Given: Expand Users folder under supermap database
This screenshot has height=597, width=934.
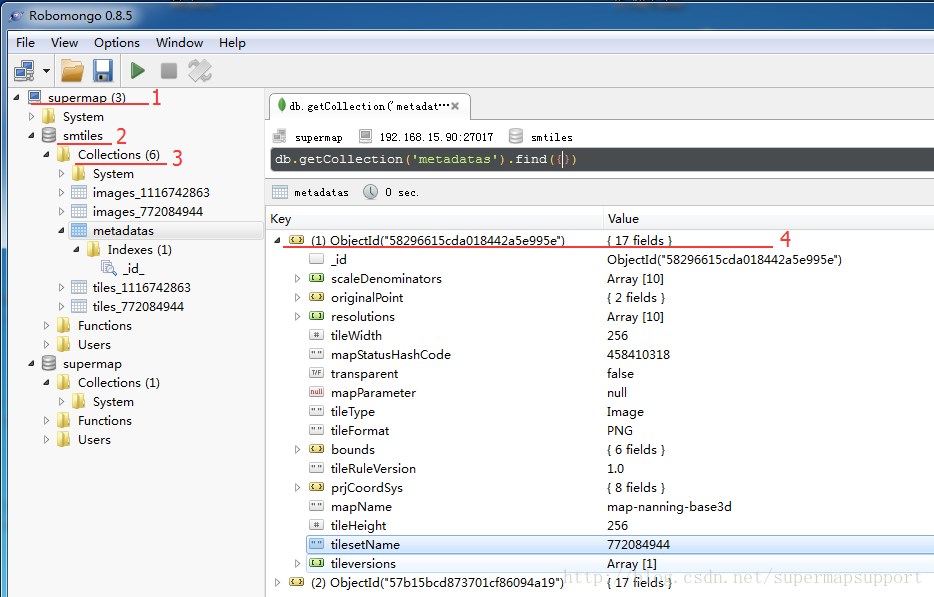Looking at the screenshot, I should (46, 440).
